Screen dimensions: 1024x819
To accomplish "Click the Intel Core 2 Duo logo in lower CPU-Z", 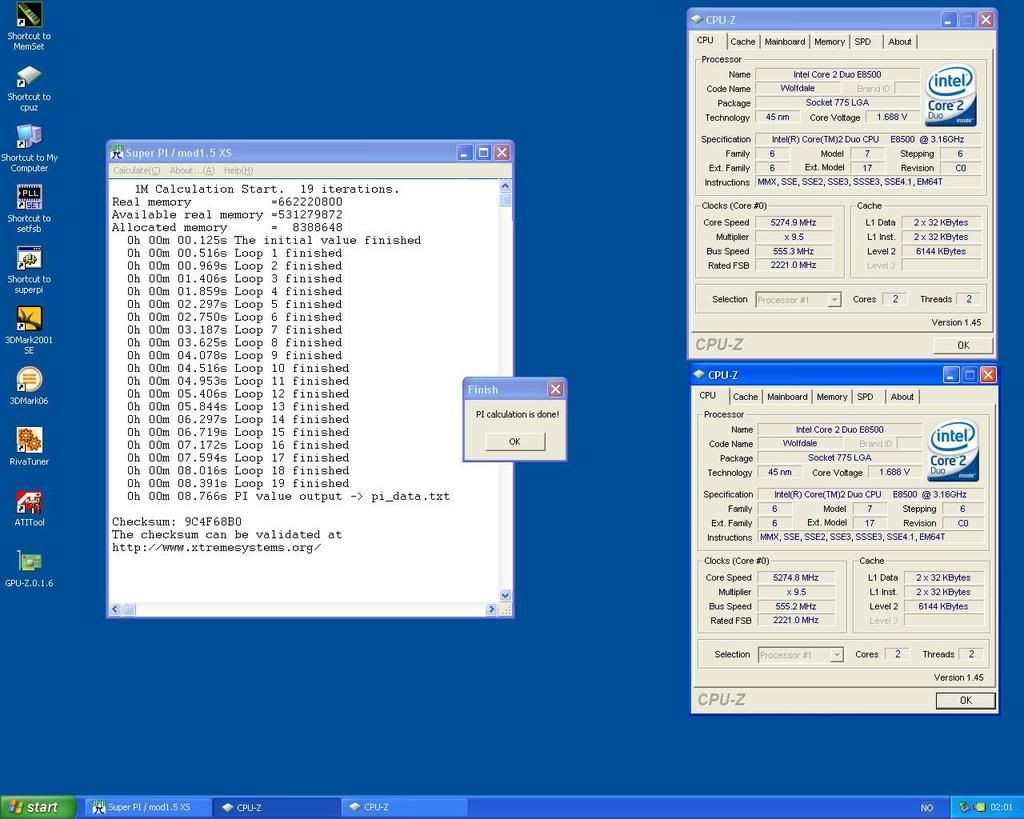I will click(x=953, y=450).
